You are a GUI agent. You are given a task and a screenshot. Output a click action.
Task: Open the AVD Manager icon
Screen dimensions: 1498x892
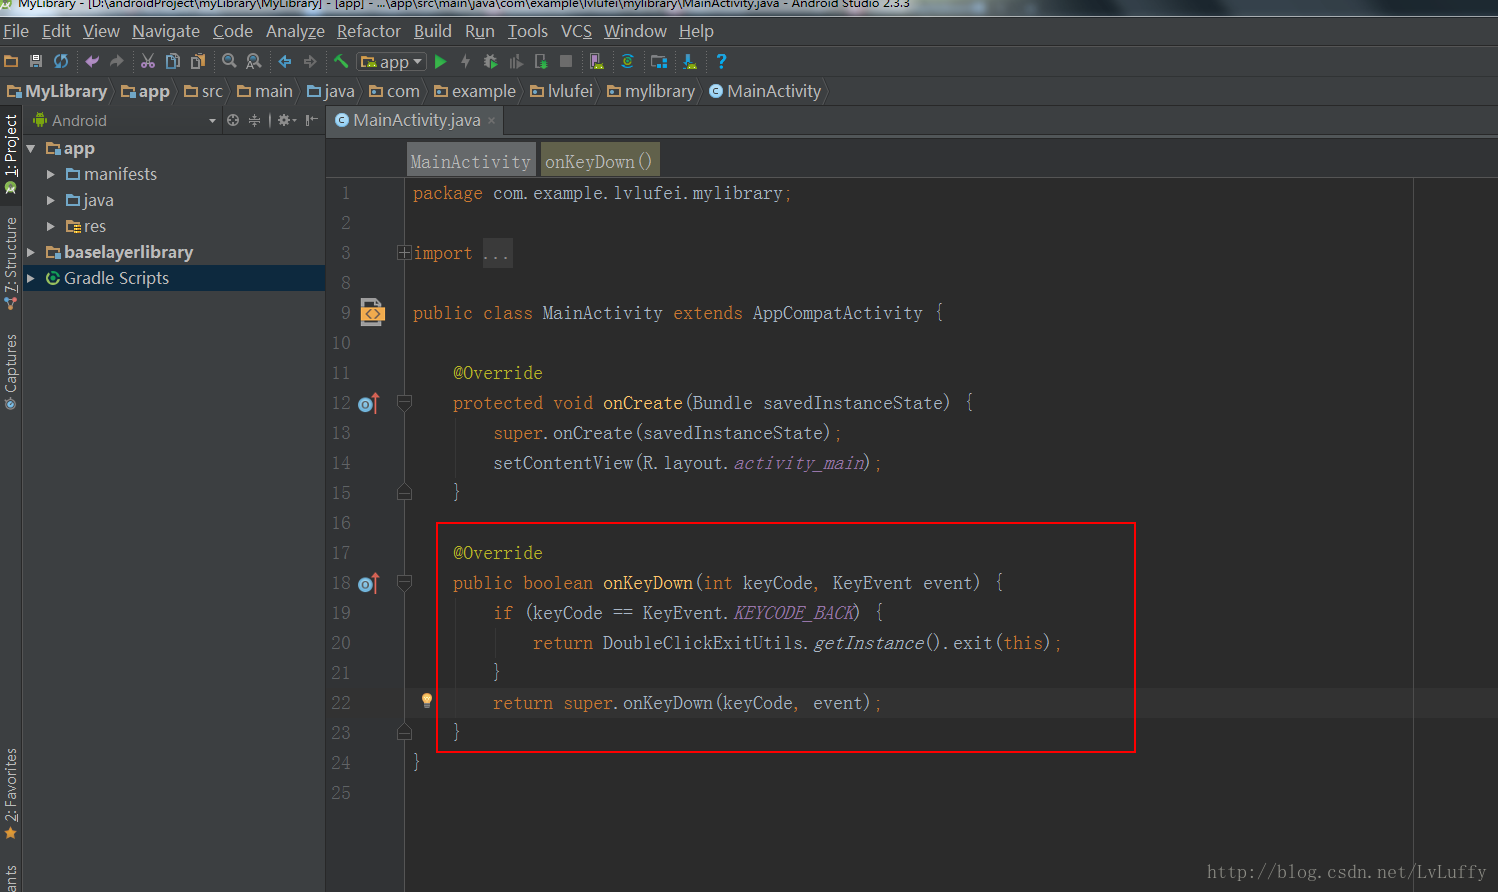pos(596,61)
